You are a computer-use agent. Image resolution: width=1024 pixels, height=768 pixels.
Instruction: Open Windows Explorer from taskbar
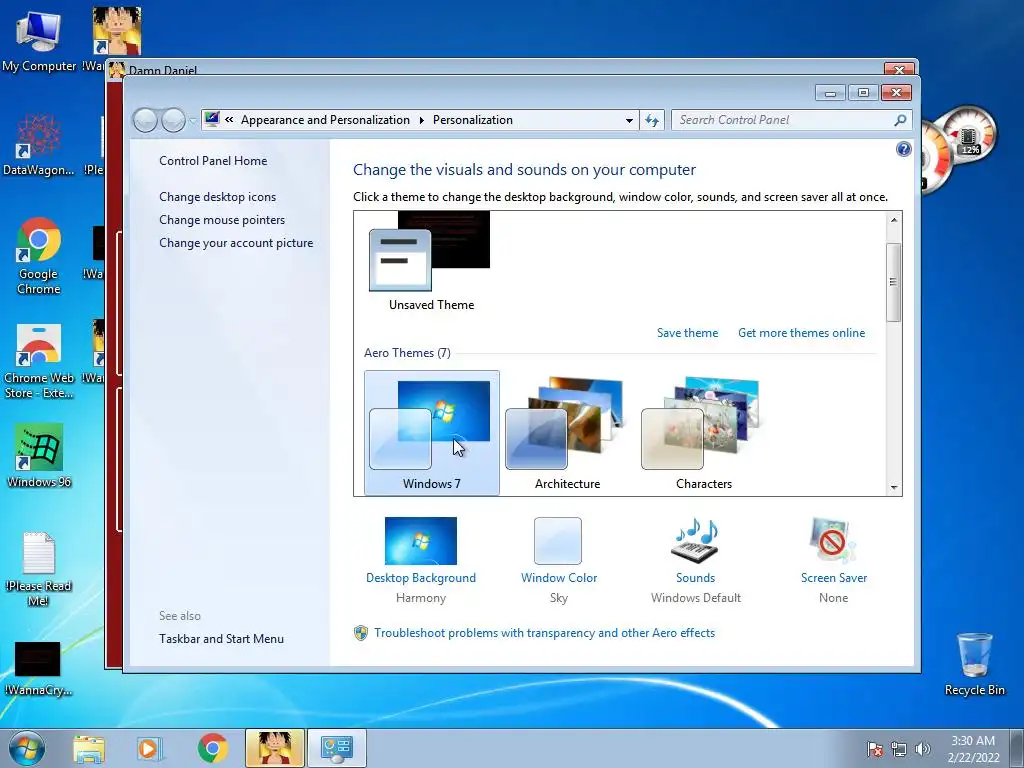click(x=88, y=748)
